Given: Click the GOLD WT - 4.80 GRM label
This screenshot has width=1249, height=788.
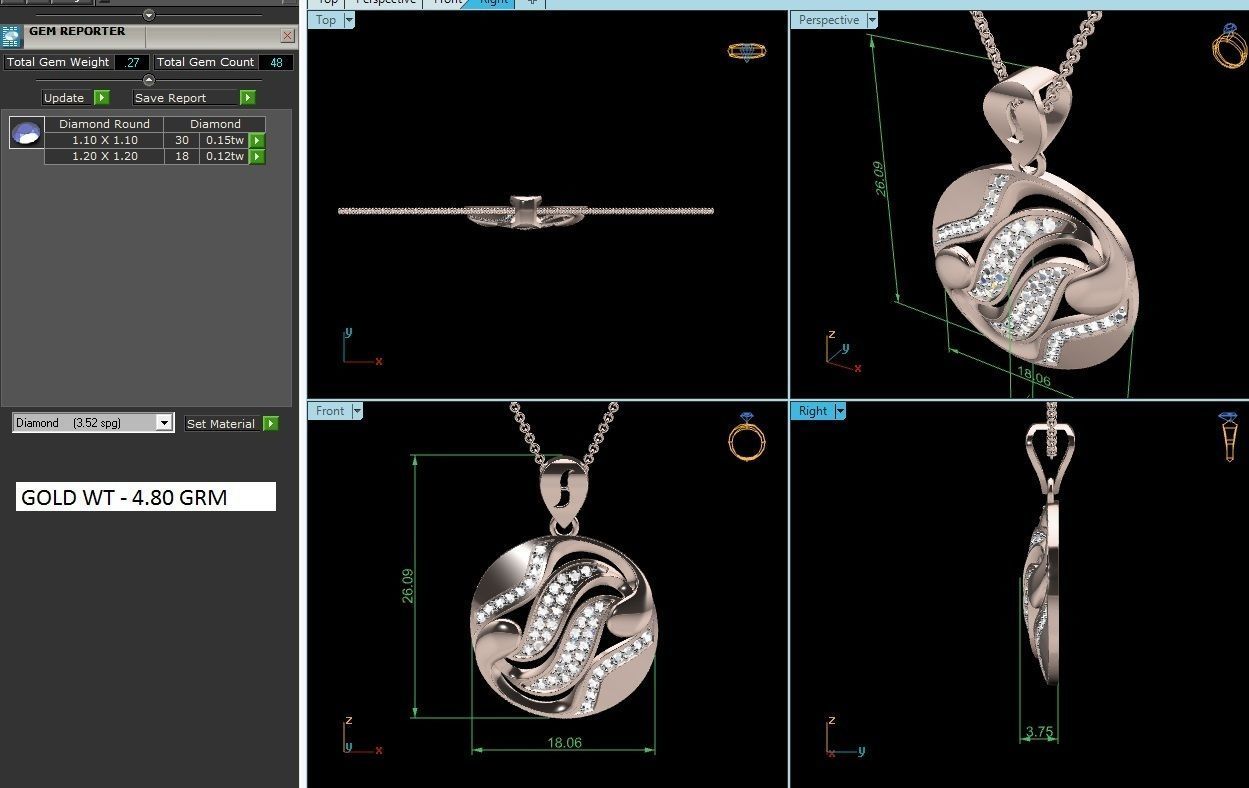Looking at the screenshot, I should 145,497.
